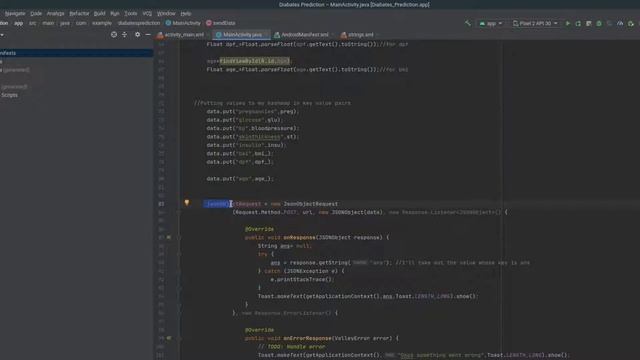Click the '//Putting values to my hashmap' comment
The width and height of the screenshot is (640, 360).
pos(272,103)
